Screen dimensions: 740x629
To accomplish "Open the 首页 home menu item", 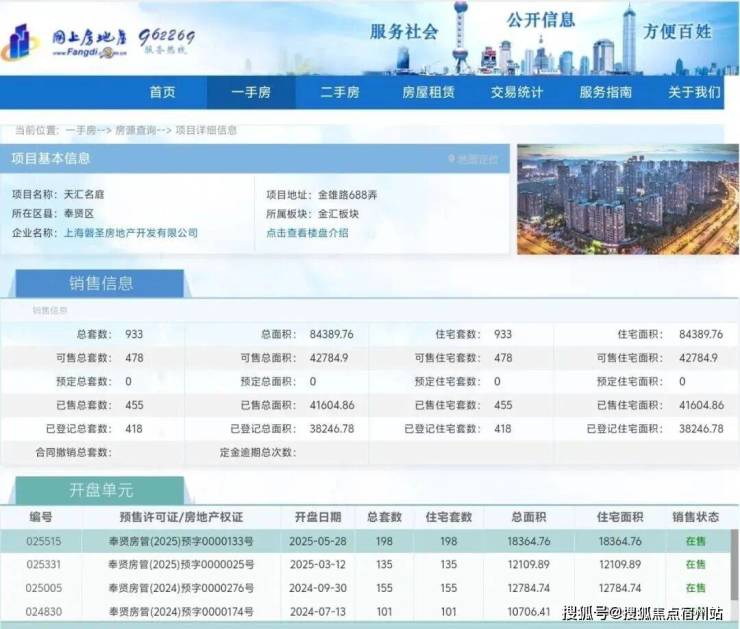I will click(162, 92).
